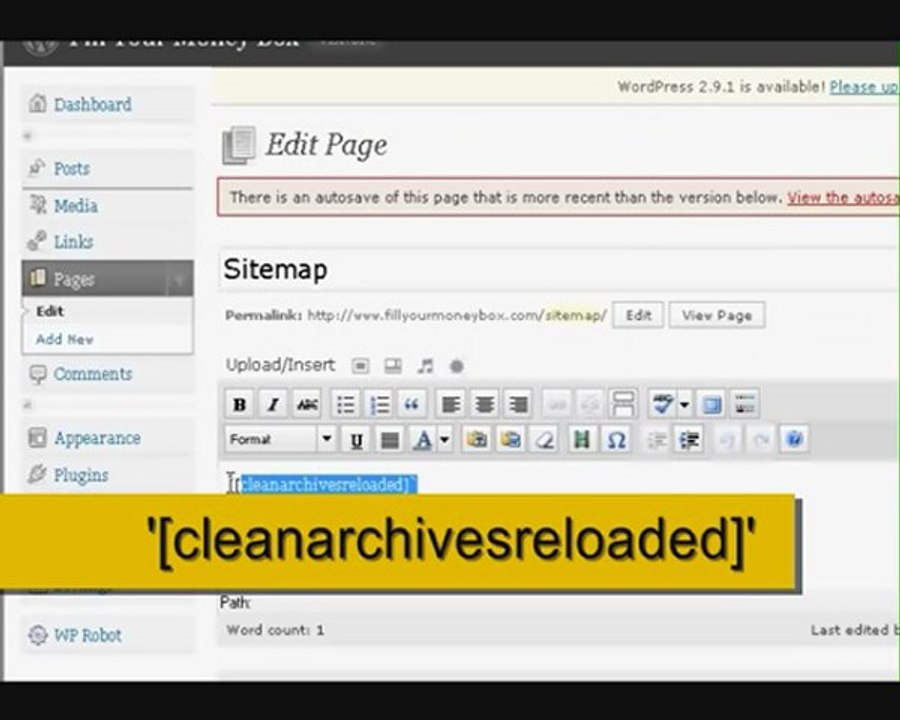Click the permalink slug sitemap
The width and height of the screenshot is (900, 720).
(x=575, y=315)
